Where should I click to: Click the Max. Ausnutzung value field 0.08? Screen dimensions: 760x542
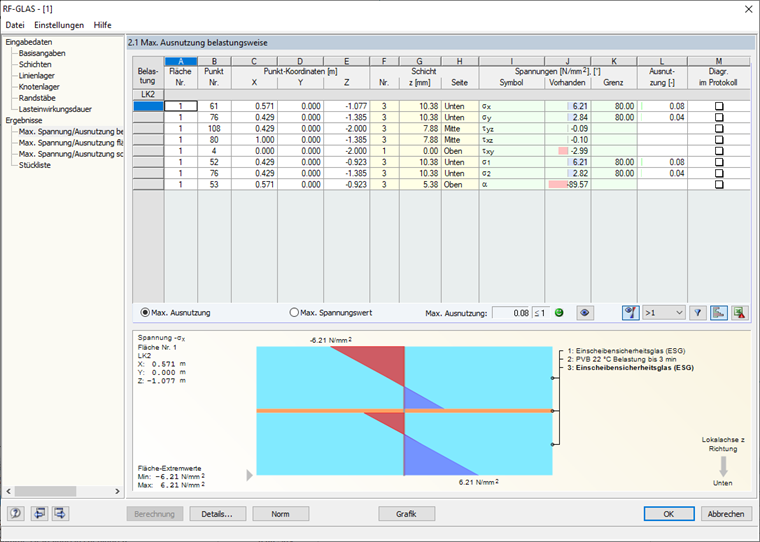pyautogui.click(x=511, y=313)
